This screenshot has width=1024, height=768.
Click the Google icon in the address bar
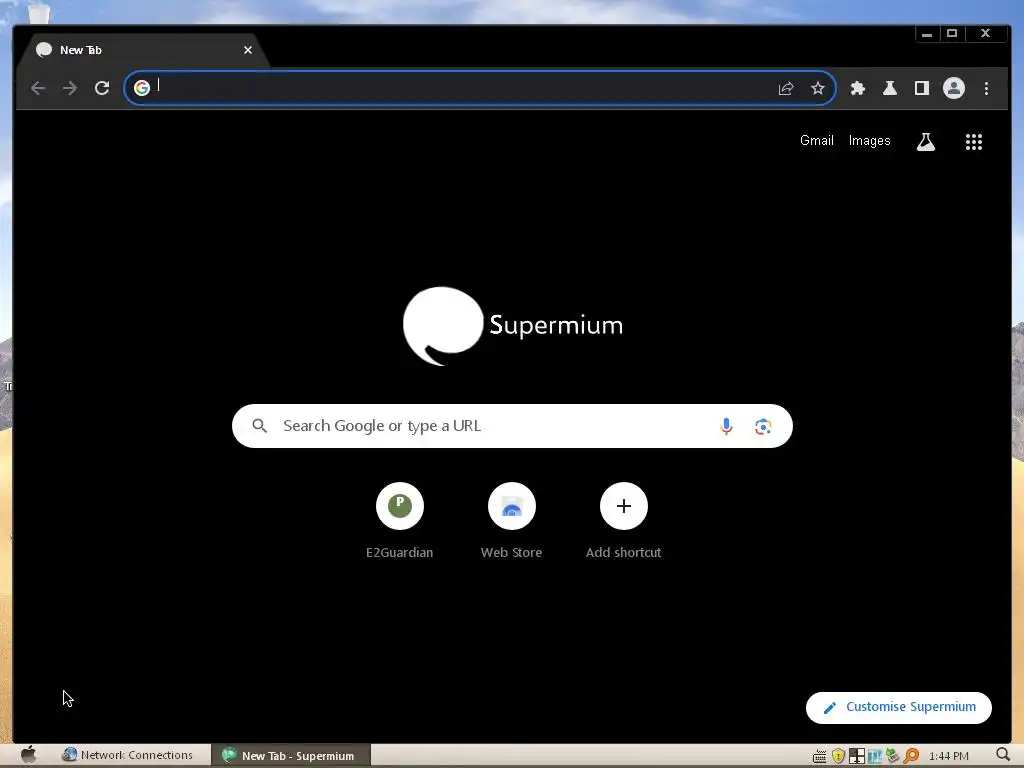click(x=142, y=88)
